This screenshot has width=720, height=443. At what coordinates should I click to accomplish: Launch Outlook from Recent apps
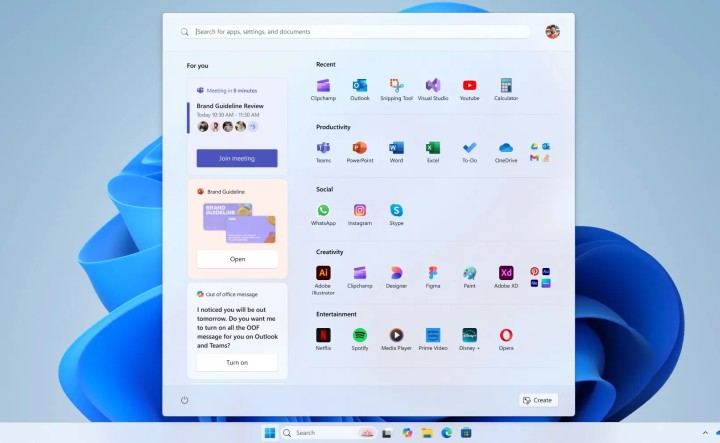(360, 87)
